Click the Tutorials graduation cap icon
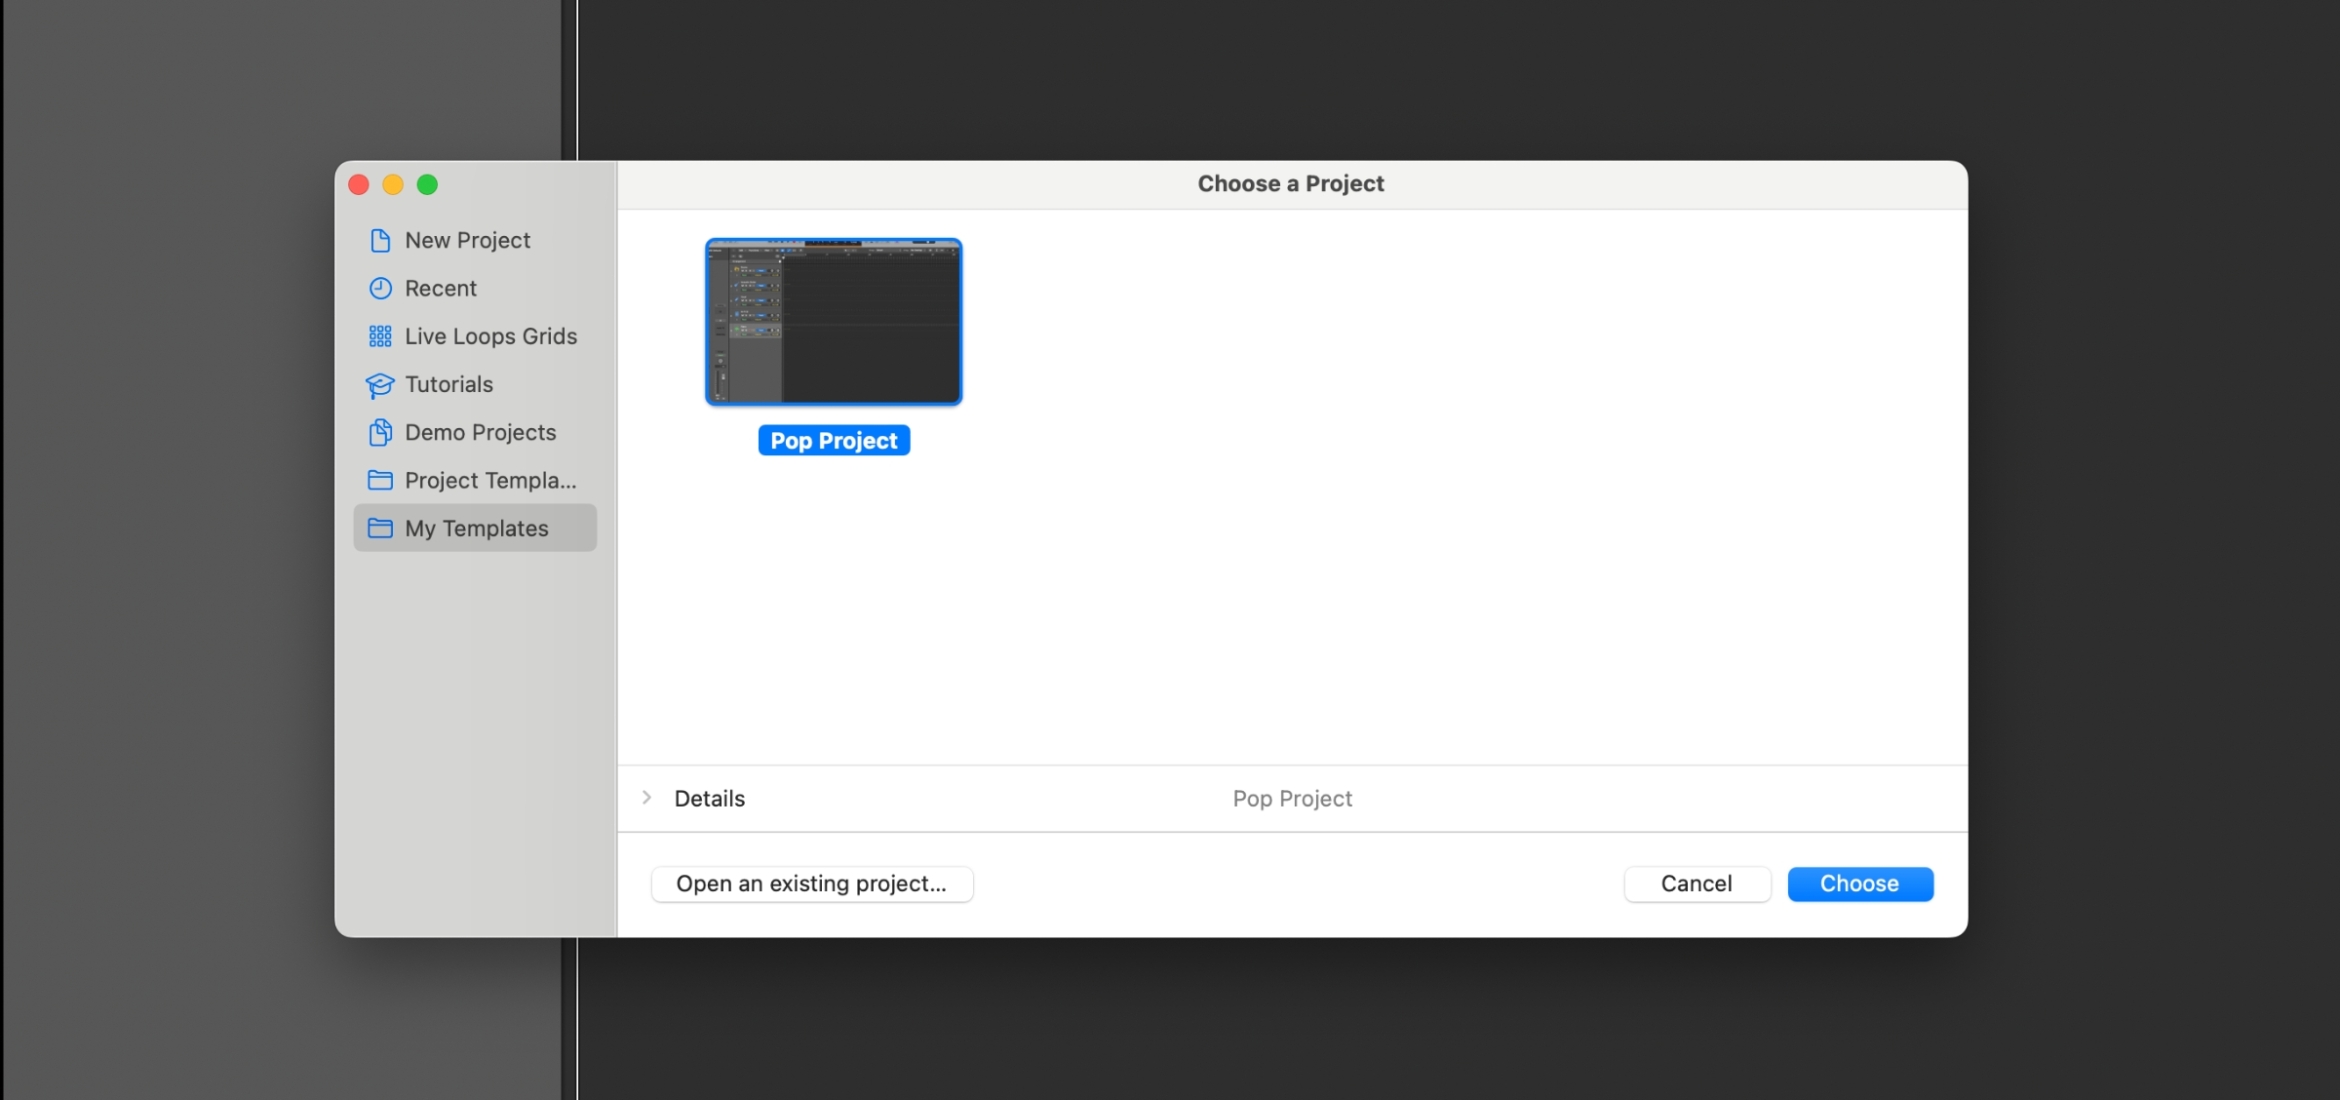 [x=380, y=384]
